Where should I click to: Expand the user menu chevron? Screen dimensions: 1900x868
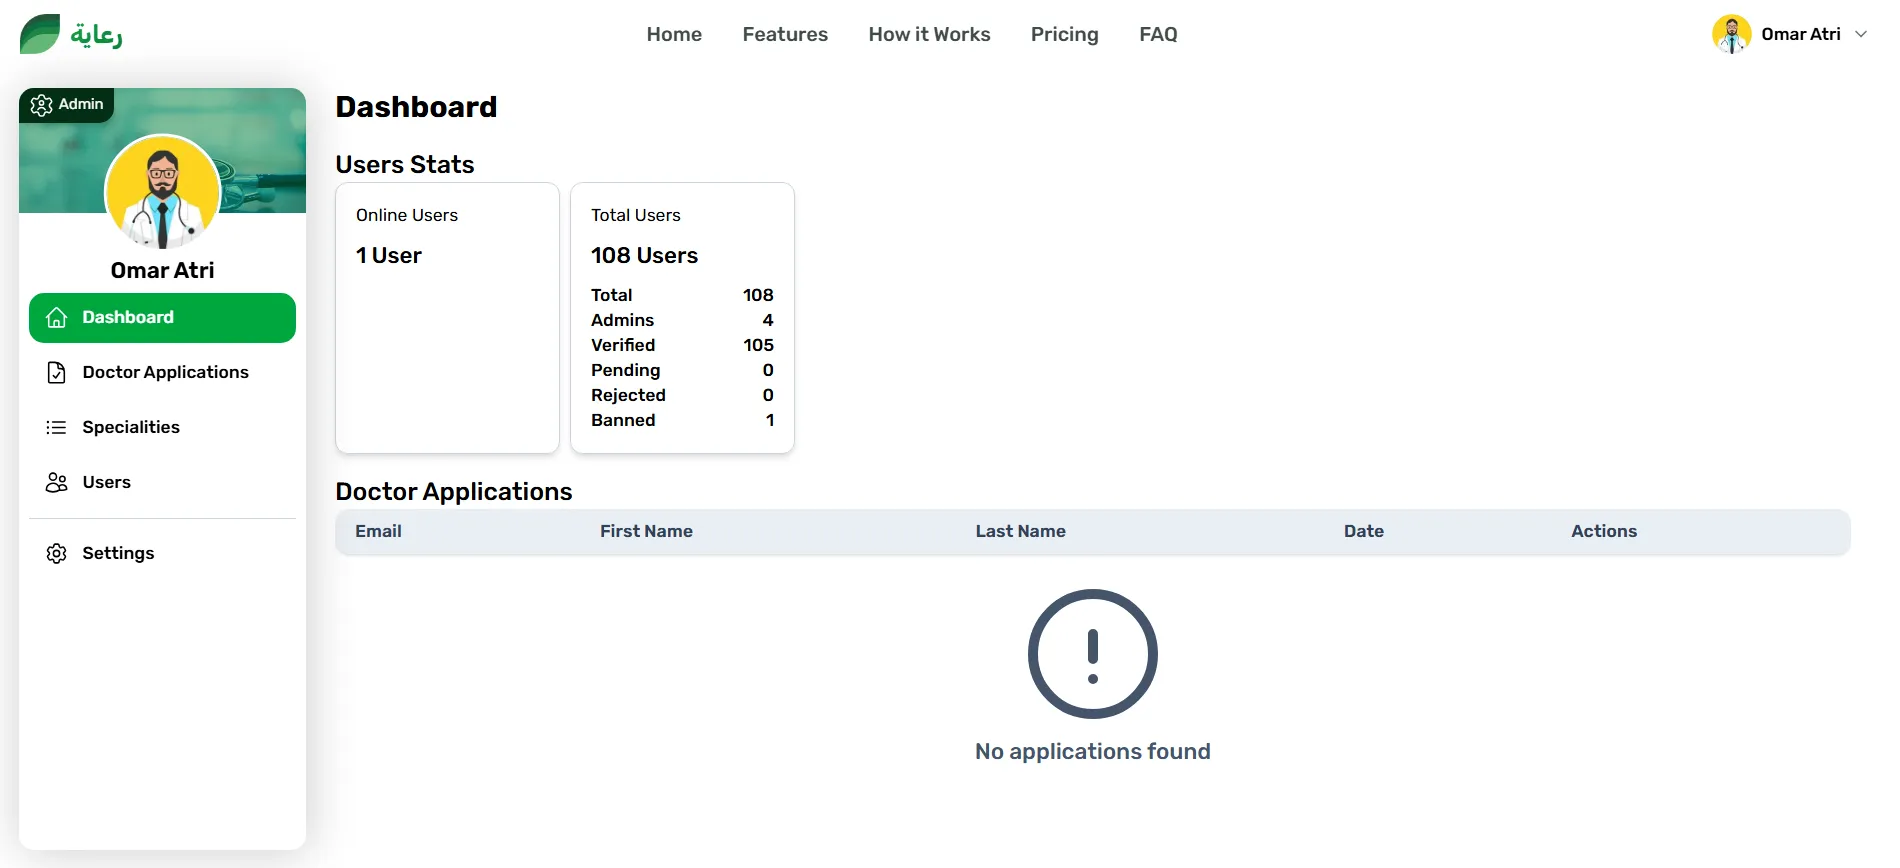(1860, 34)
